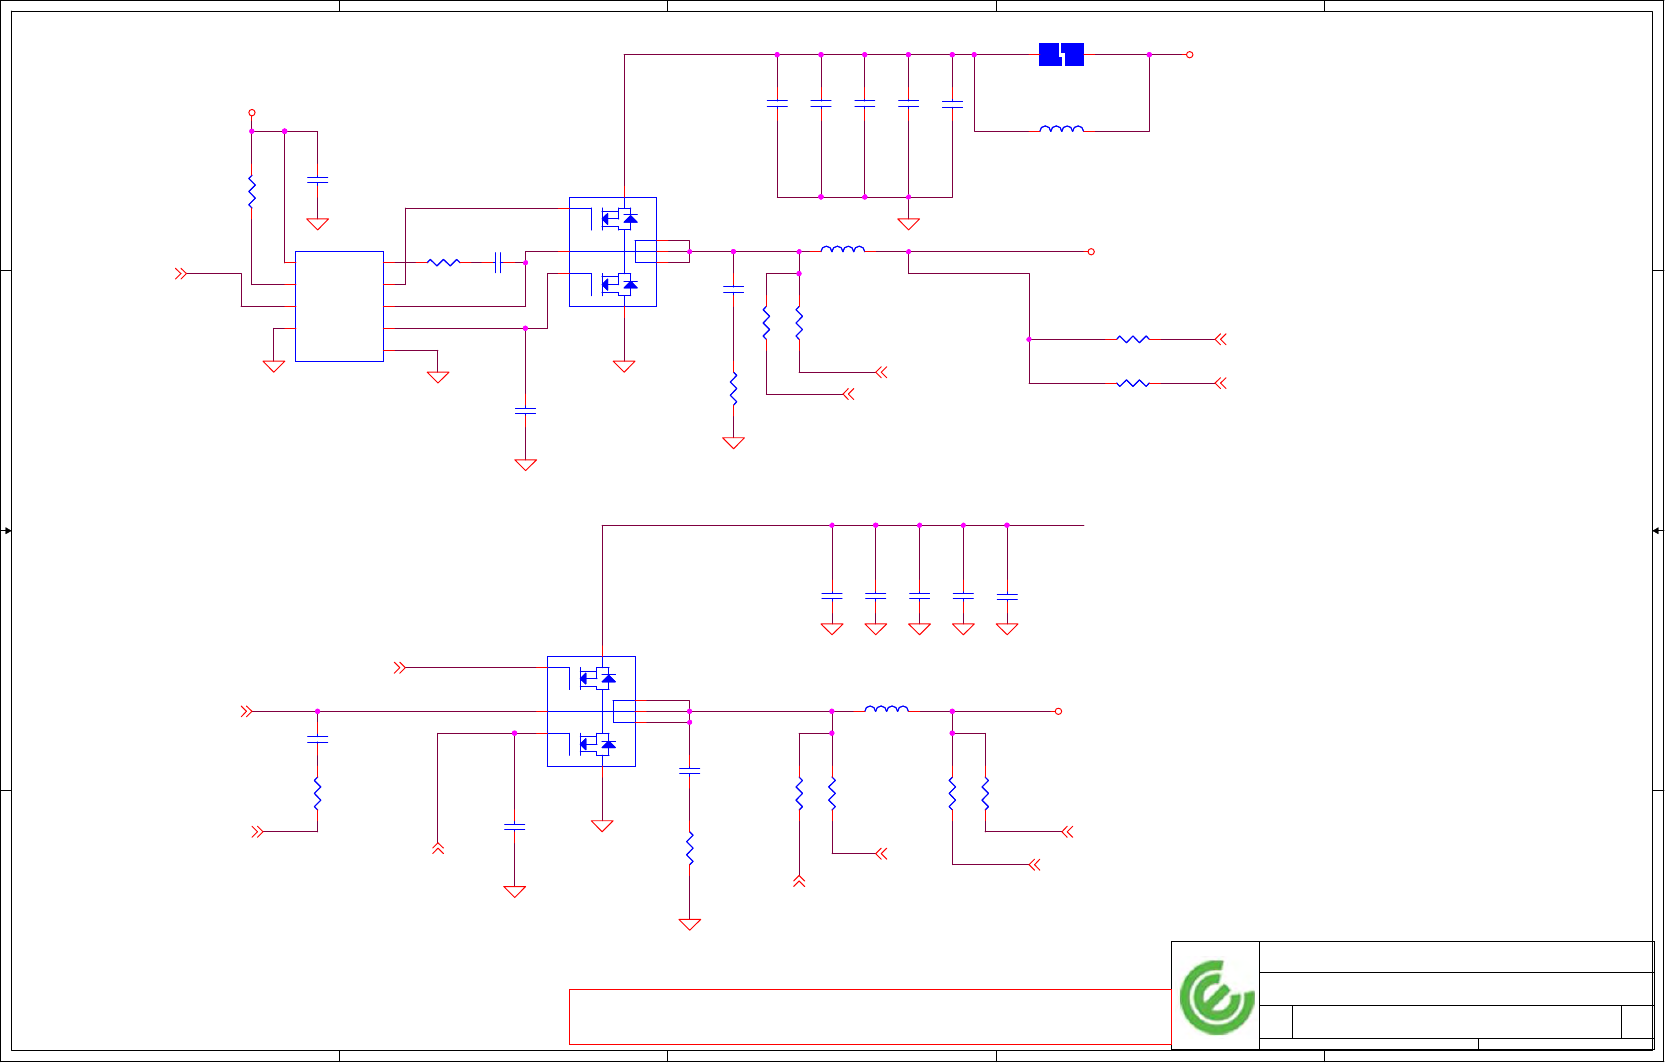Click higher port arrow below the upper inductor

[x=881, y=372]
